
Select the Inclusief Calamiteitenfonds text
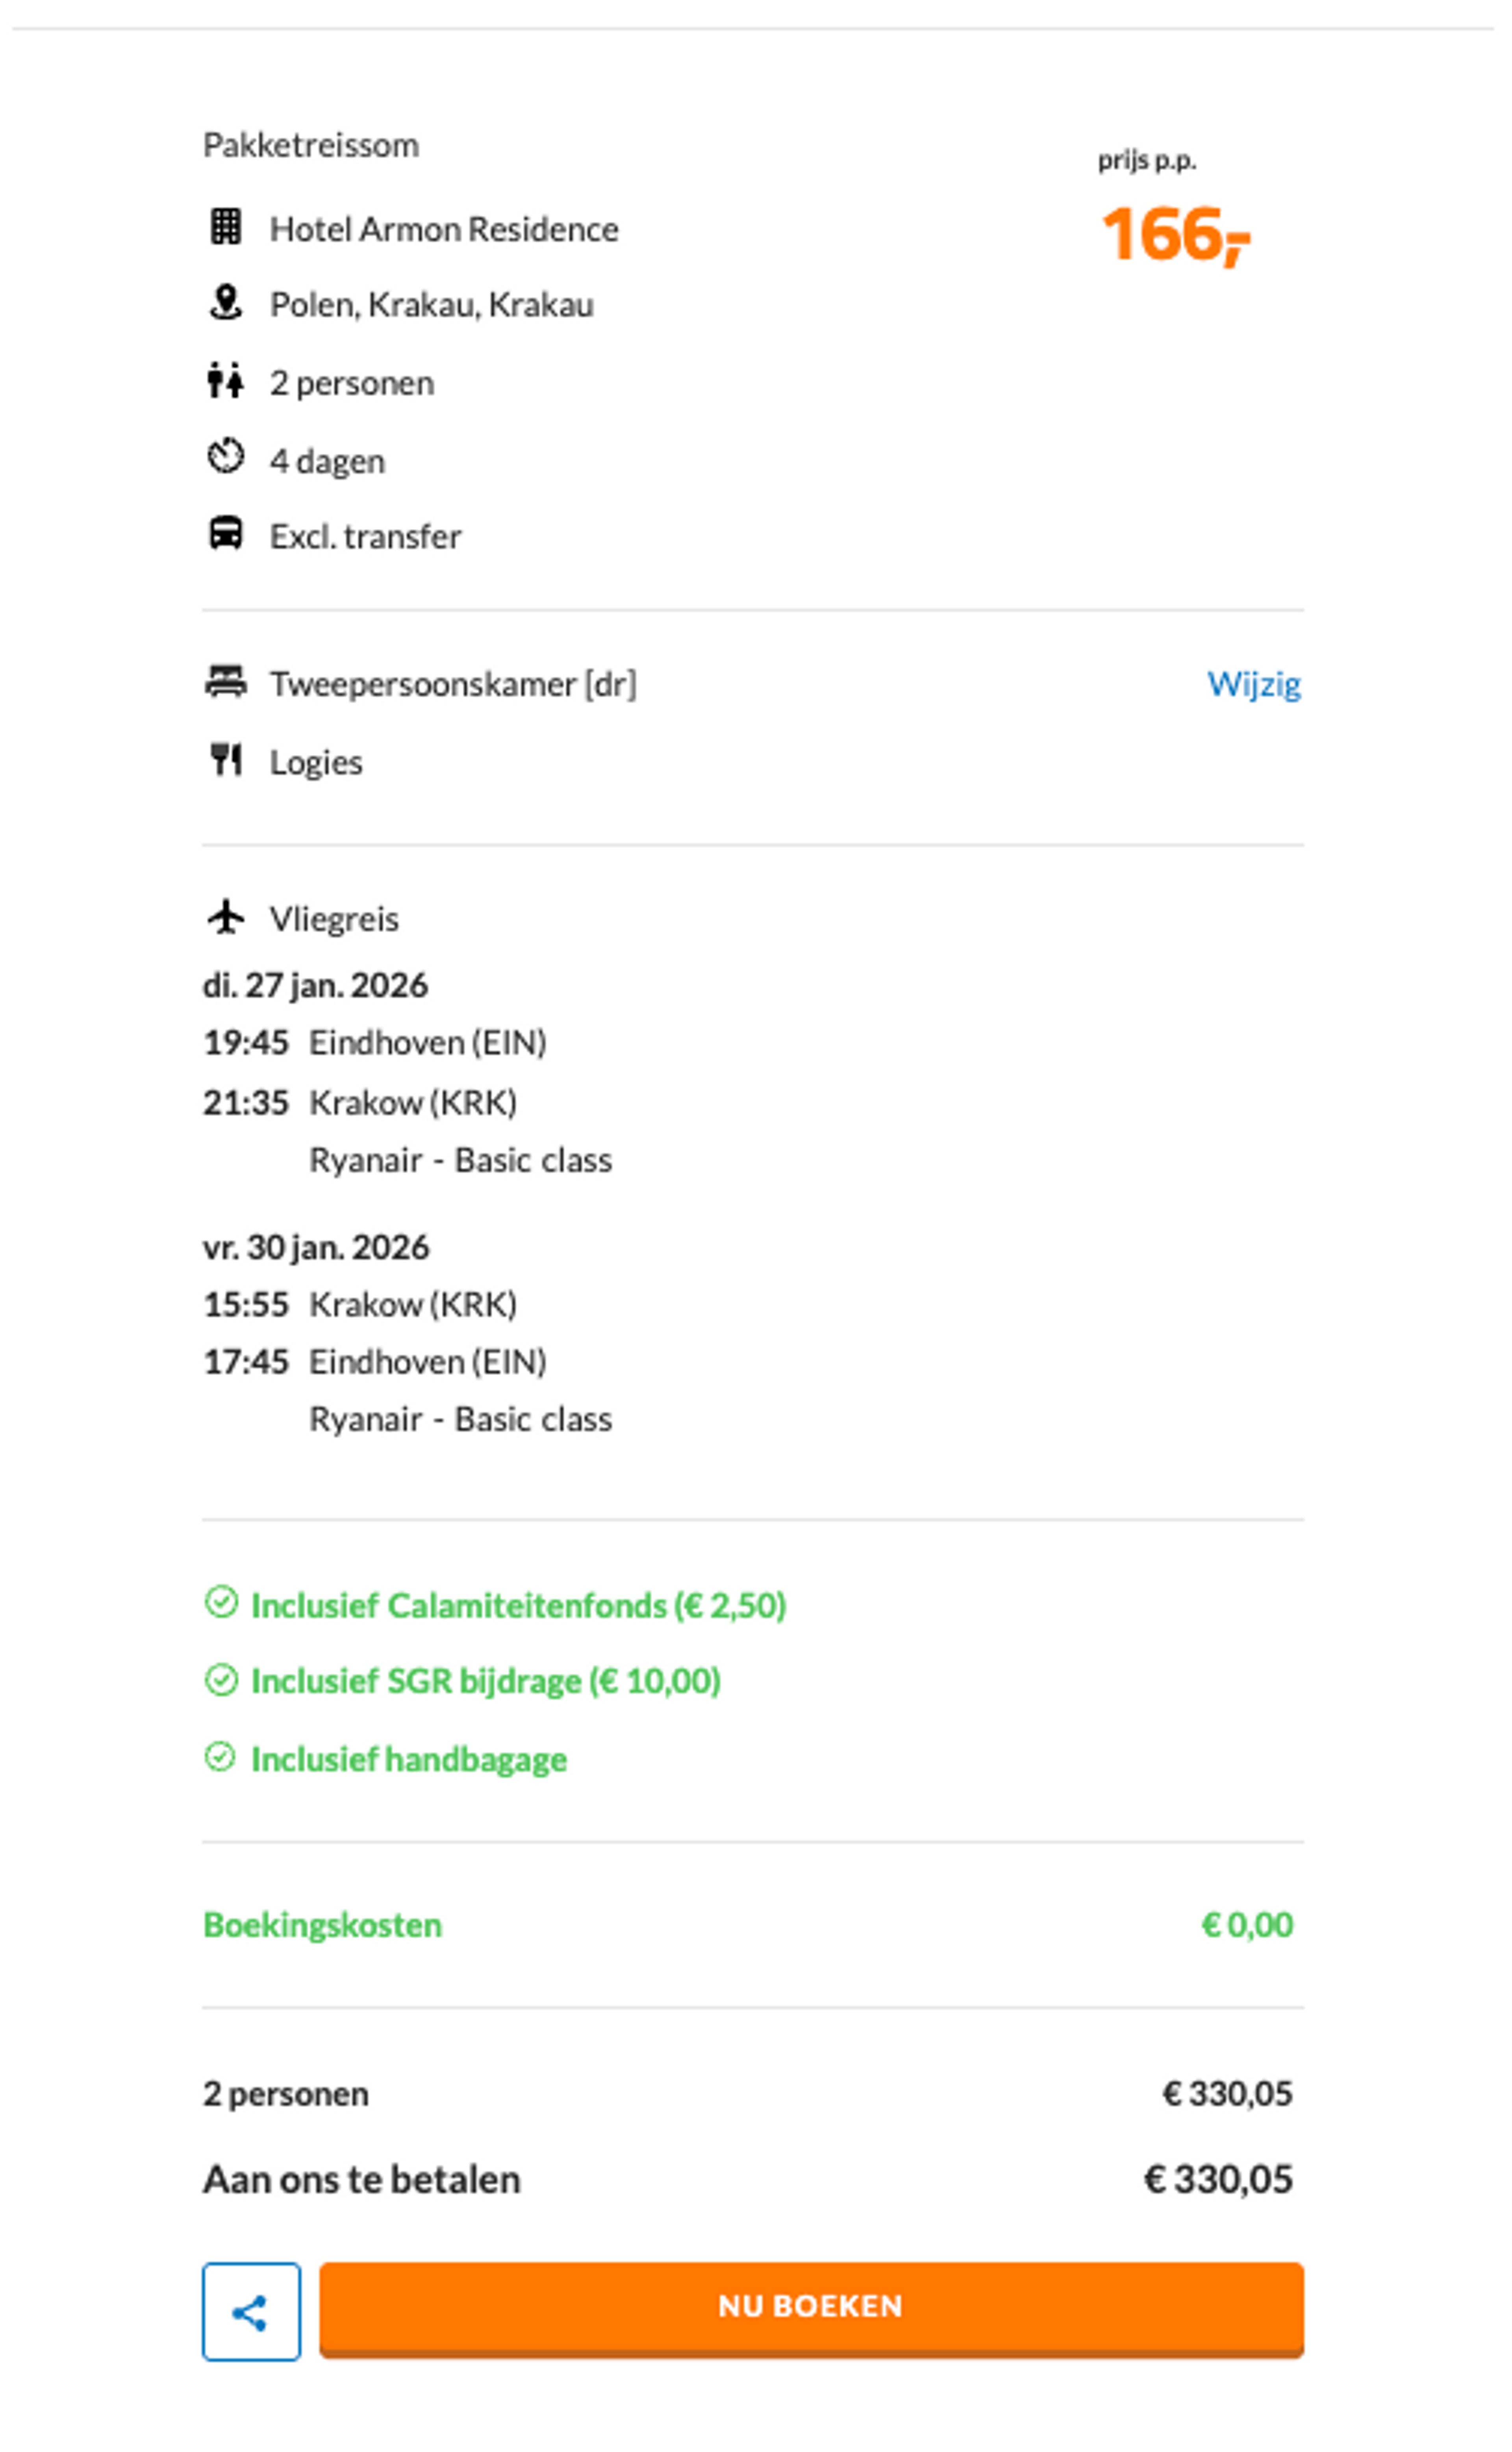(x=518, y=1605)
